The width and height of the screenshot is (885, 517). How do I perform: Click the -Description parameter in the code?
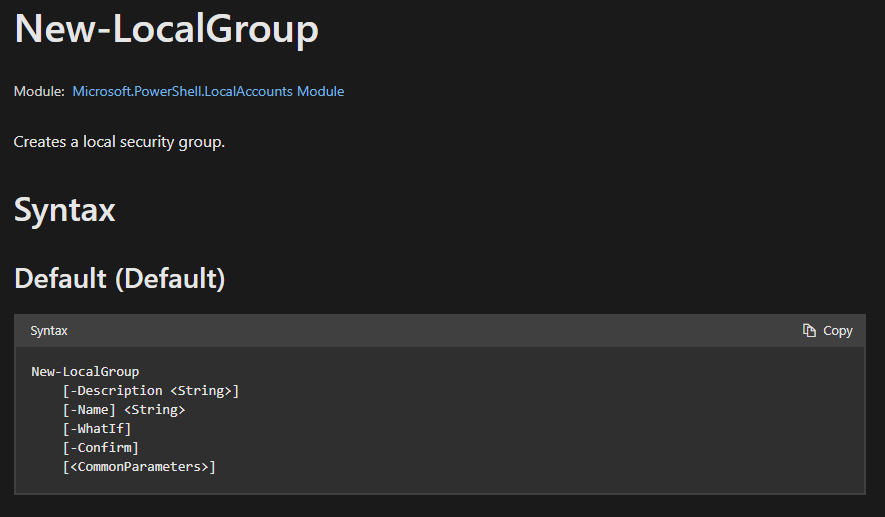click(116, 391)
